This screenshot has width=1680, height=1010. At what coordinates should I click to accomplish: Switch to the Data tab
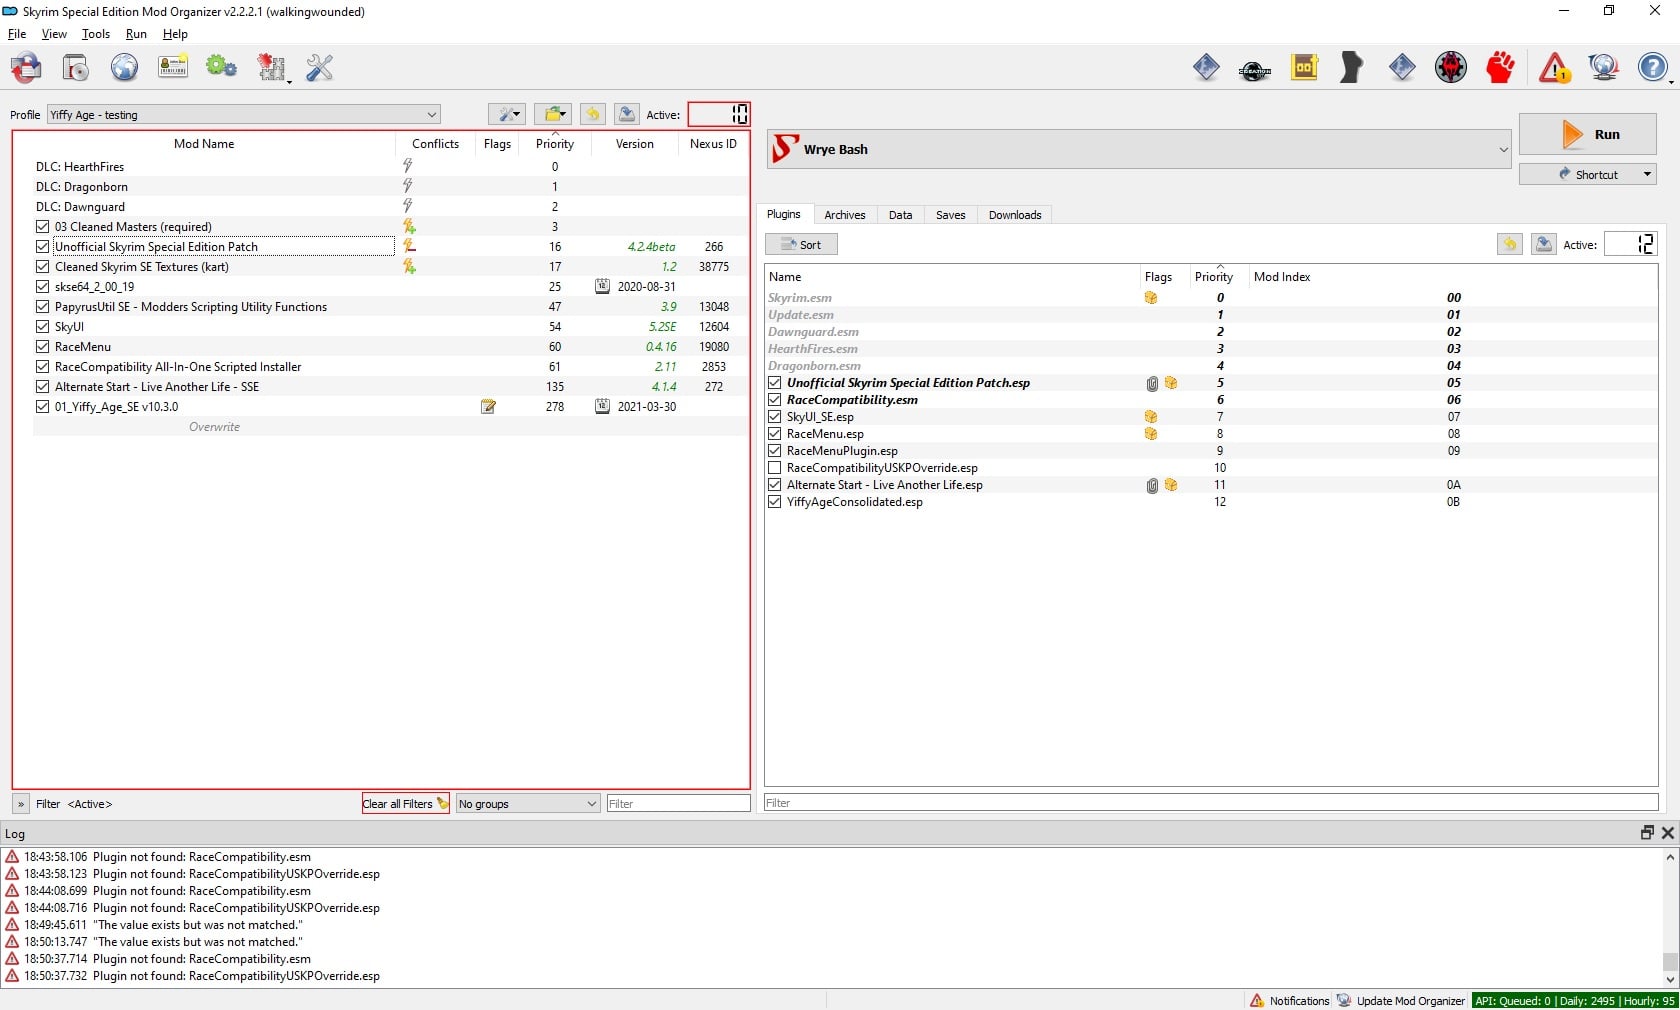(901, 215)
